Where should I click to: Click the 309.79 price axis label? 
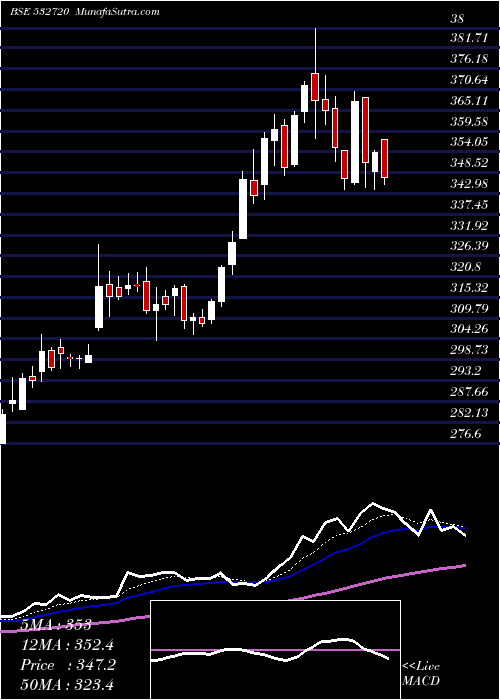(x=469, y=308)
